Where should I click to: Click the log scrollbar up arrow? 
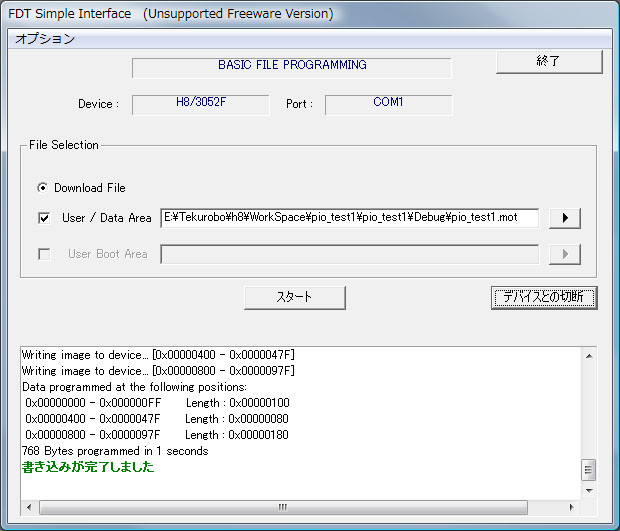(x=589, y=355)
